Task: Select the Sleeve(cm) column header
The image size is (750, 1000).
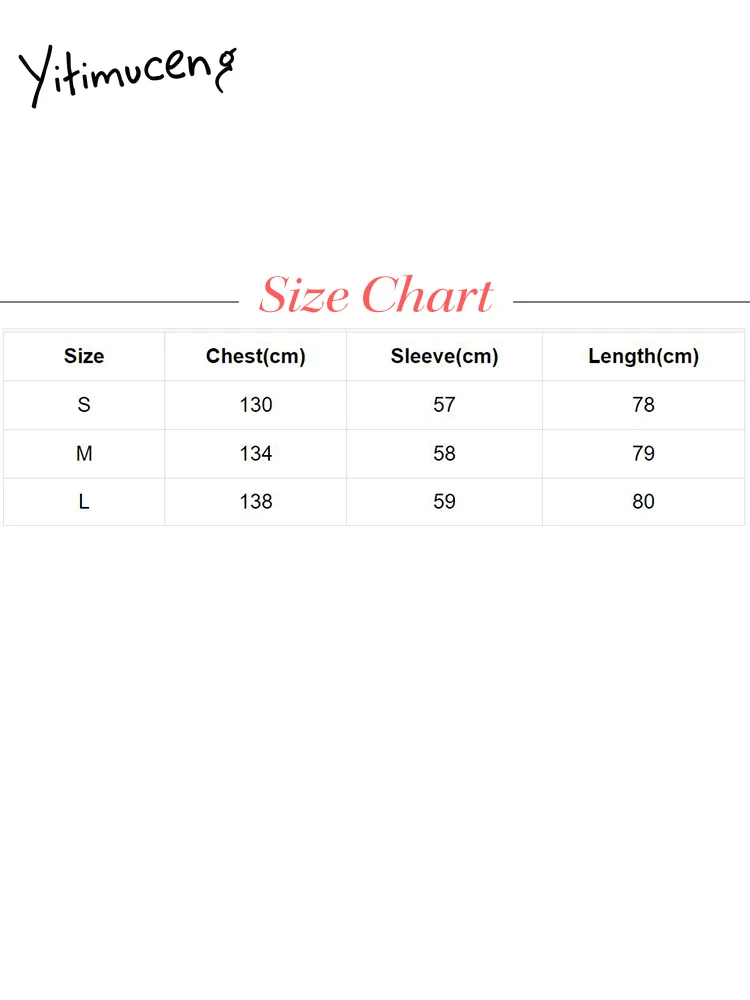Action: click(x=444, y=356)
